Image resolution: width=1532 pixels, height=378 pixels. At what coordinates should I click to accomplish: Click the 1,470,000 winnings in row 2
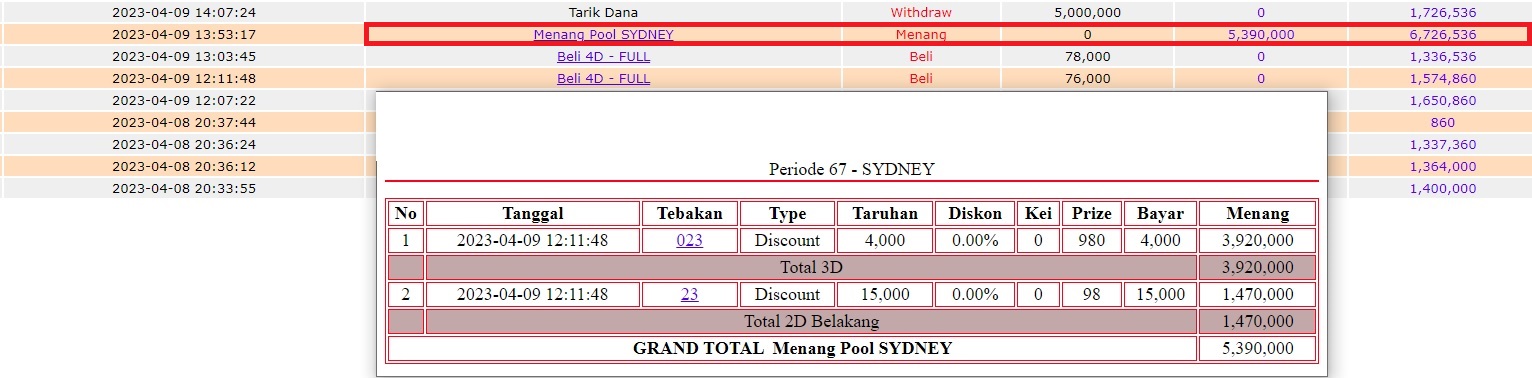[x=1257, y=294]
